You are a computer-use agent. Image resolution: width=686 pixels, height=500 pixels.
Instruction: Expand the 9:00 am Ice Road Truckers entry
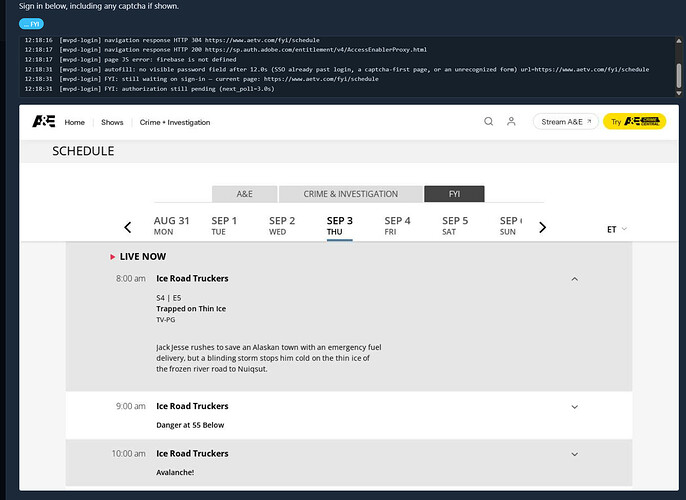[575, 407]
